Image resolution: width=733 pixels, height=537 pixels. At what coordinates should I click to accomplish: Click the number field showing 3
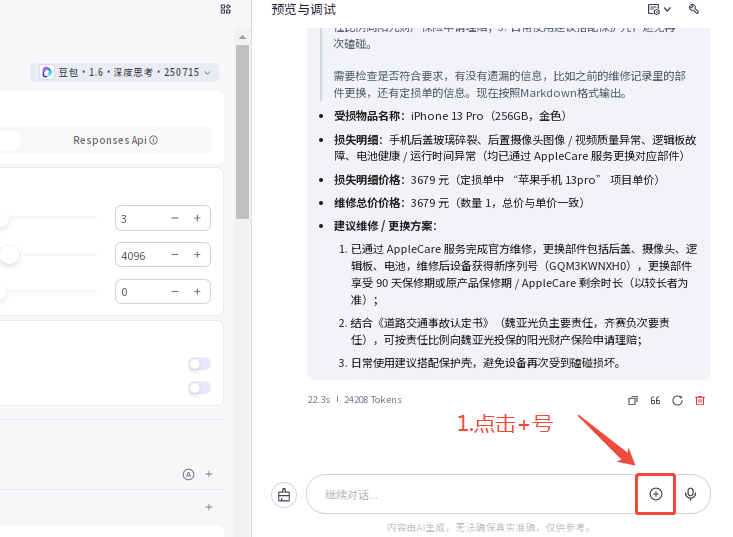[163, 218]
